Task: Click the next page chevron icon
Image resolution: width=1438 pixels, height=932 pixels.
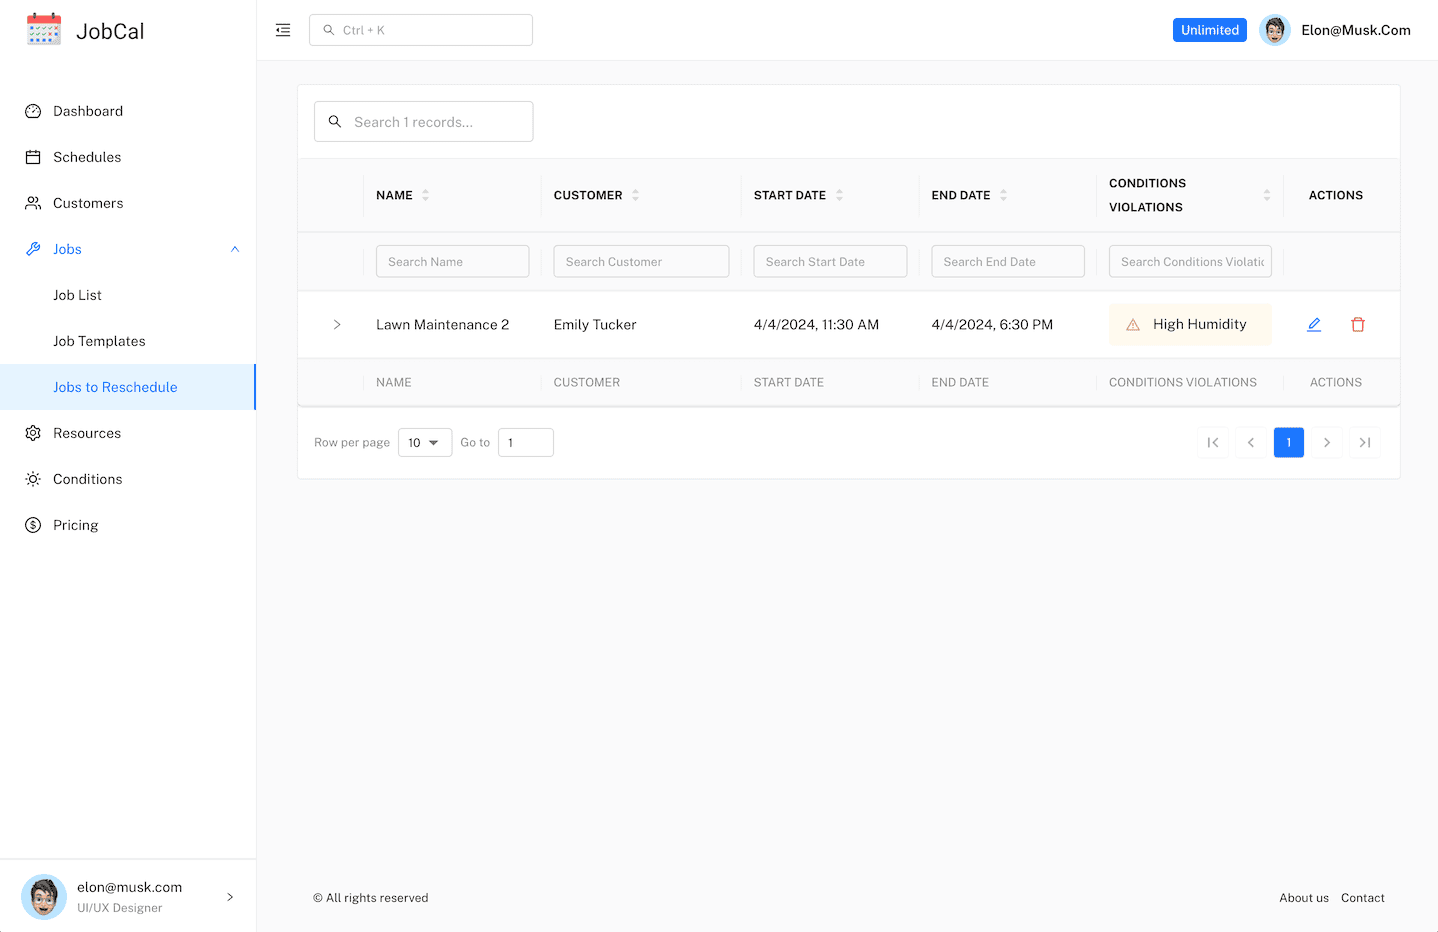Action: tap(1327, 442)
